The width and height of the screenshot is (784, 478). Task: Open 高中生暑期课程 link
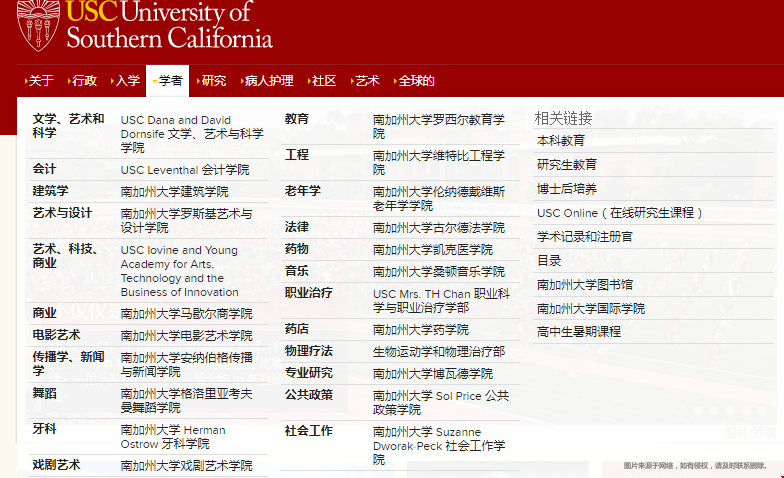[x=579, y=332]
